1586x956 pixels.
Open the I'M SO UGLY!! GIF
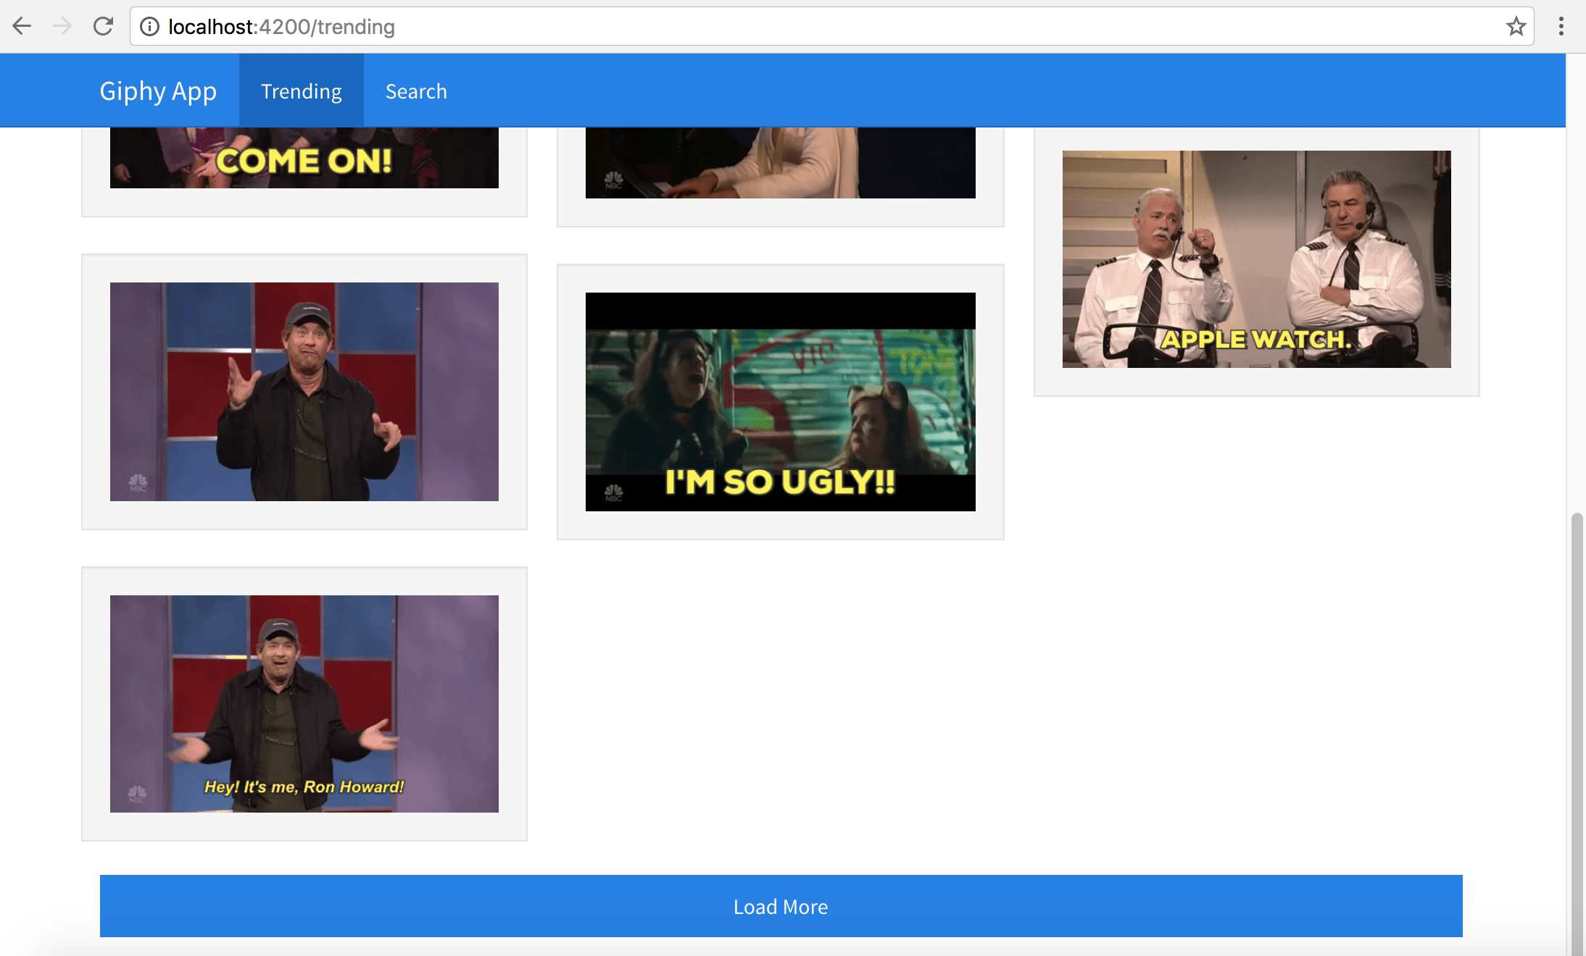pos(780,402)
